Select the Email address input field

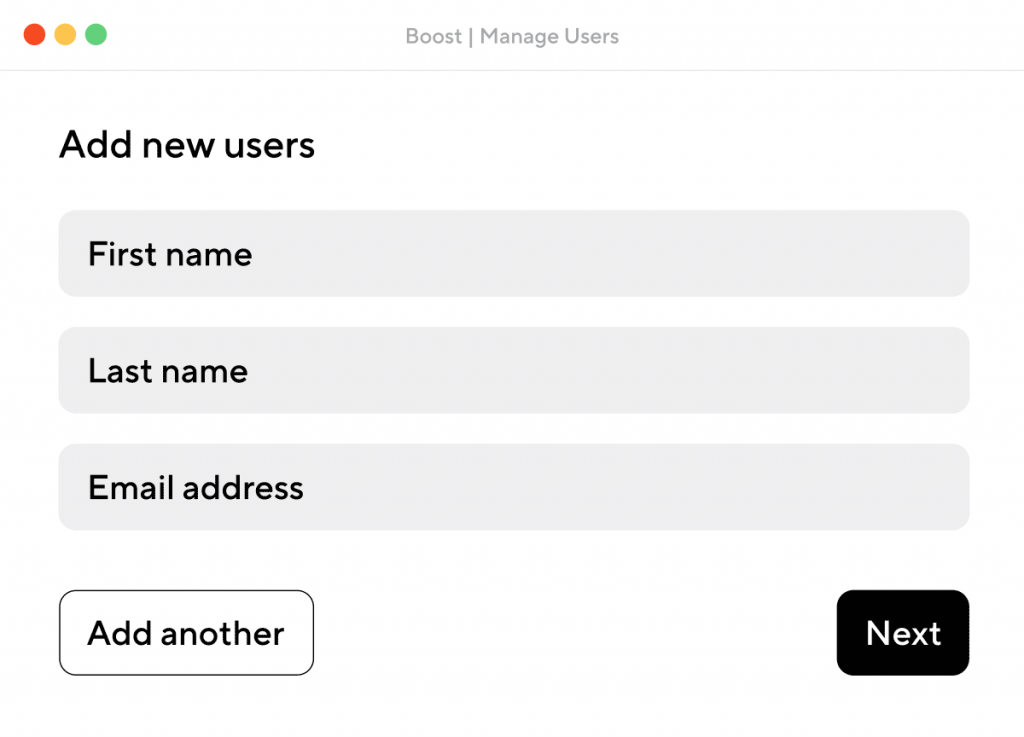(514, 488)
